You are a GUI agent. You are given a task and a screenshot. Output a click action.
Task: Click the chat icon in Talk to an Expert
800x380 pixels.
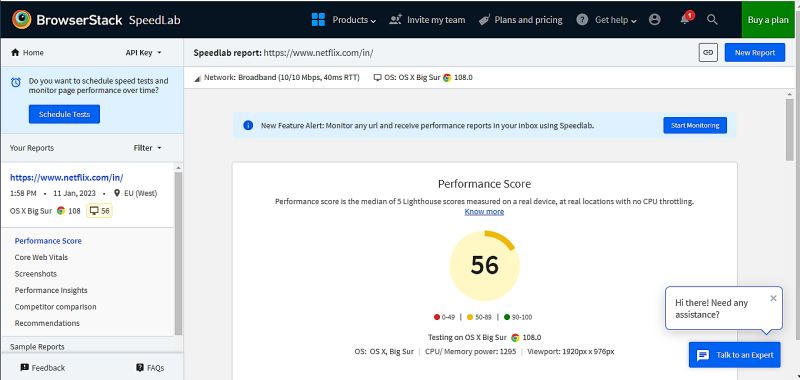pos(703,356)
